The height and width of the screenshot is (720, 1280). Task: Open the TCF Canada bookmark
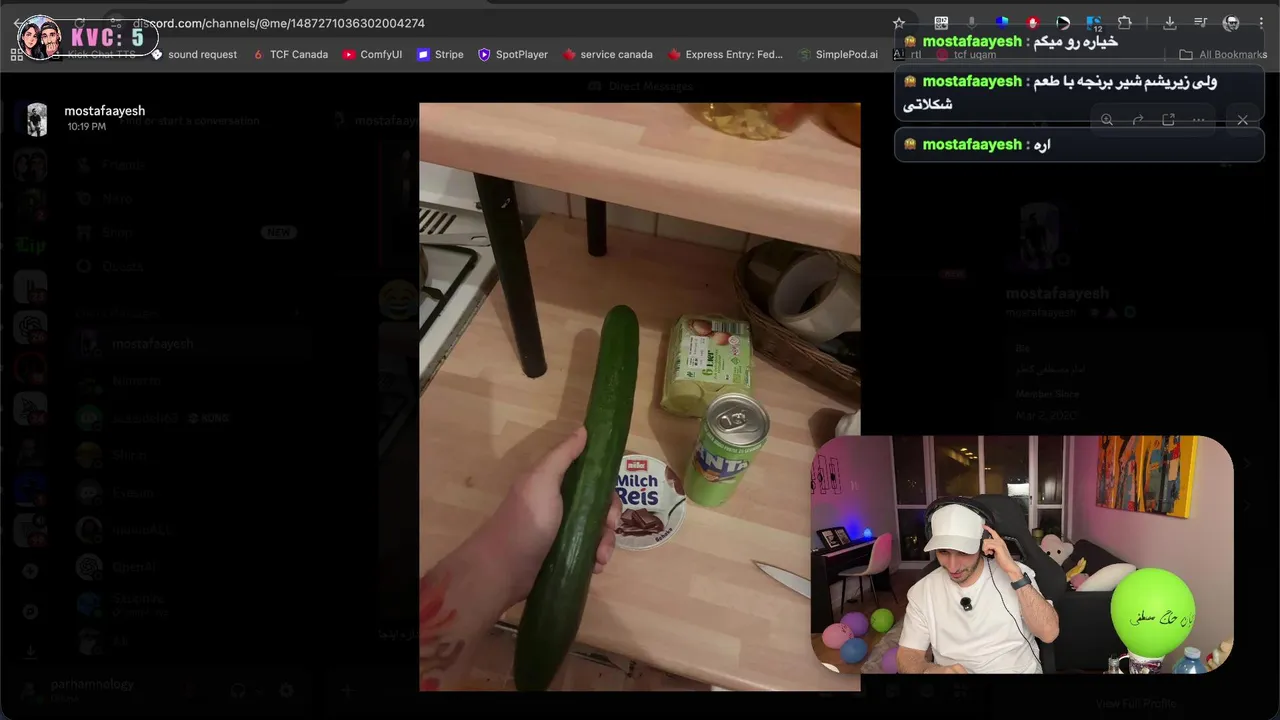click(290, 55)
